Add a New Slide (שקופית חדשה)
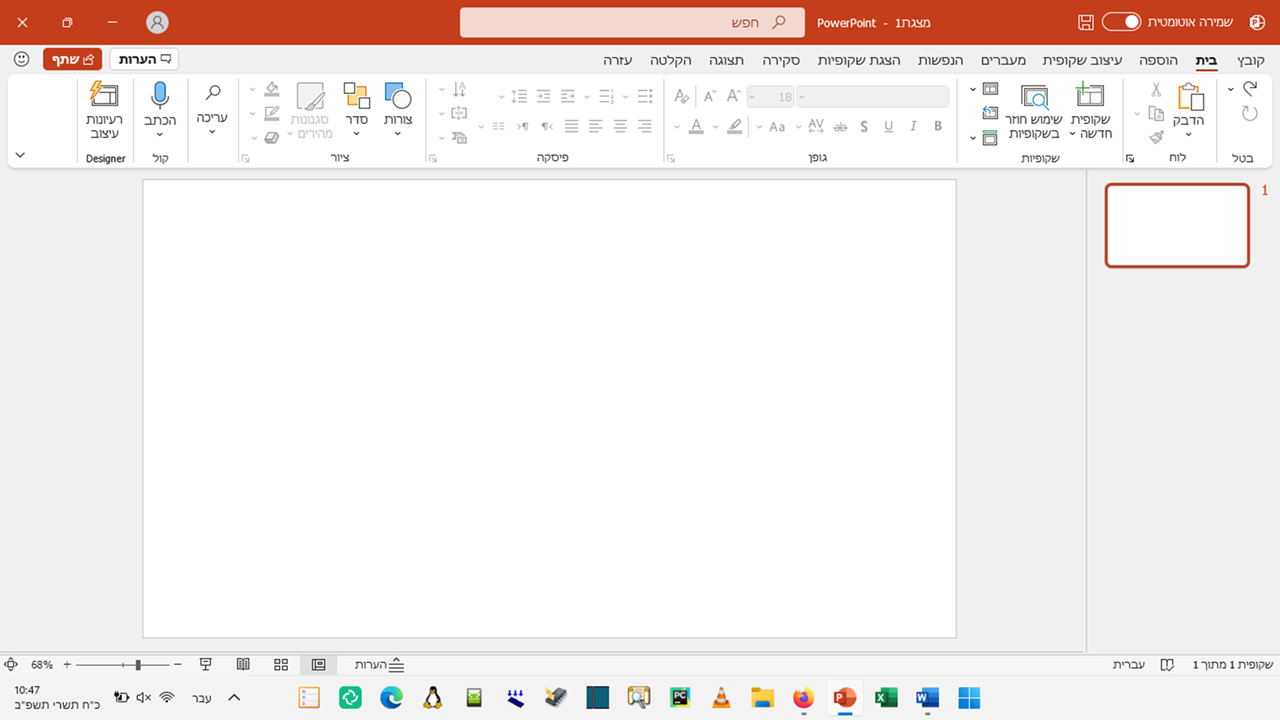This screenshot has height=720, width=1280. pos(1090,110)
